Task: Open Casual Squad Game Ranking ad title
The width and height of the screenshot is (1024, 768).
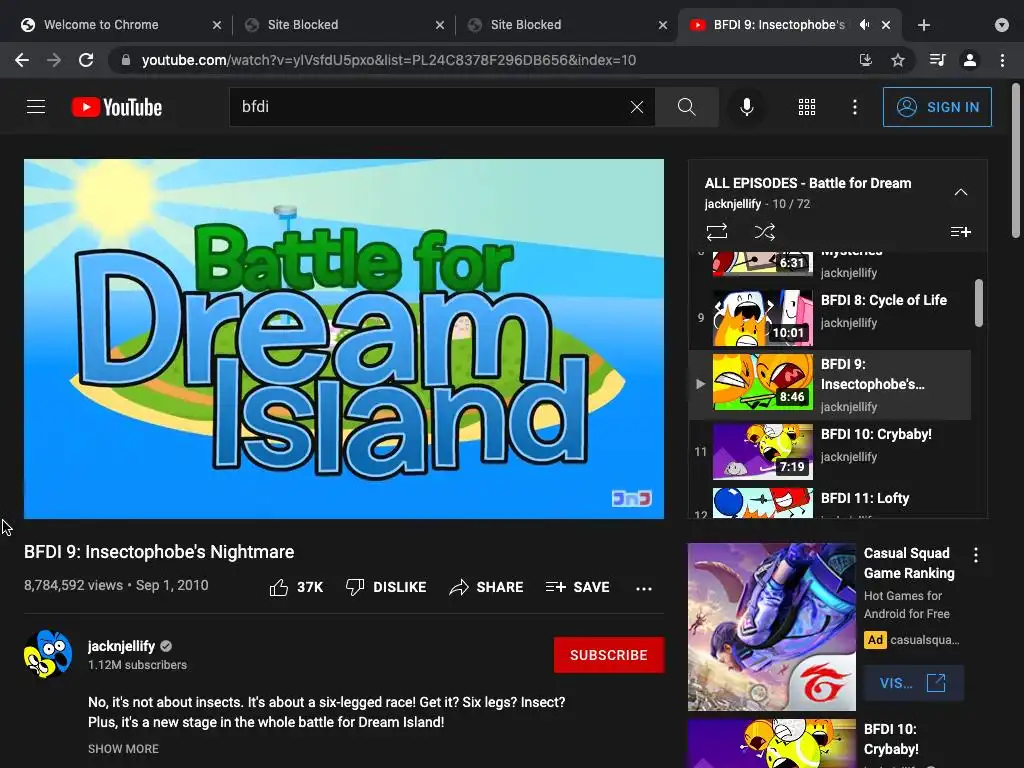Action: coord(909,563)
